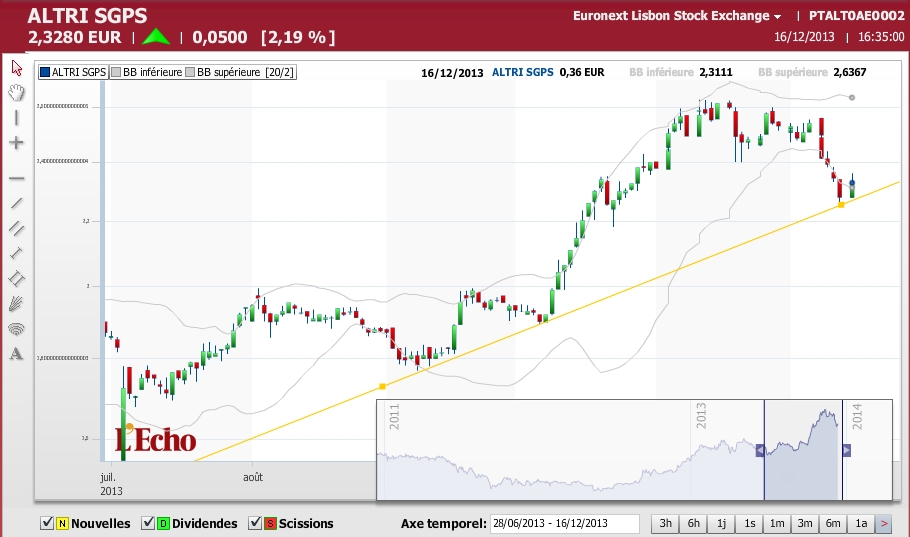Expand more time ranges with the > button
Image resolution: width=910 pixels, height=537 pixels.
884,523
